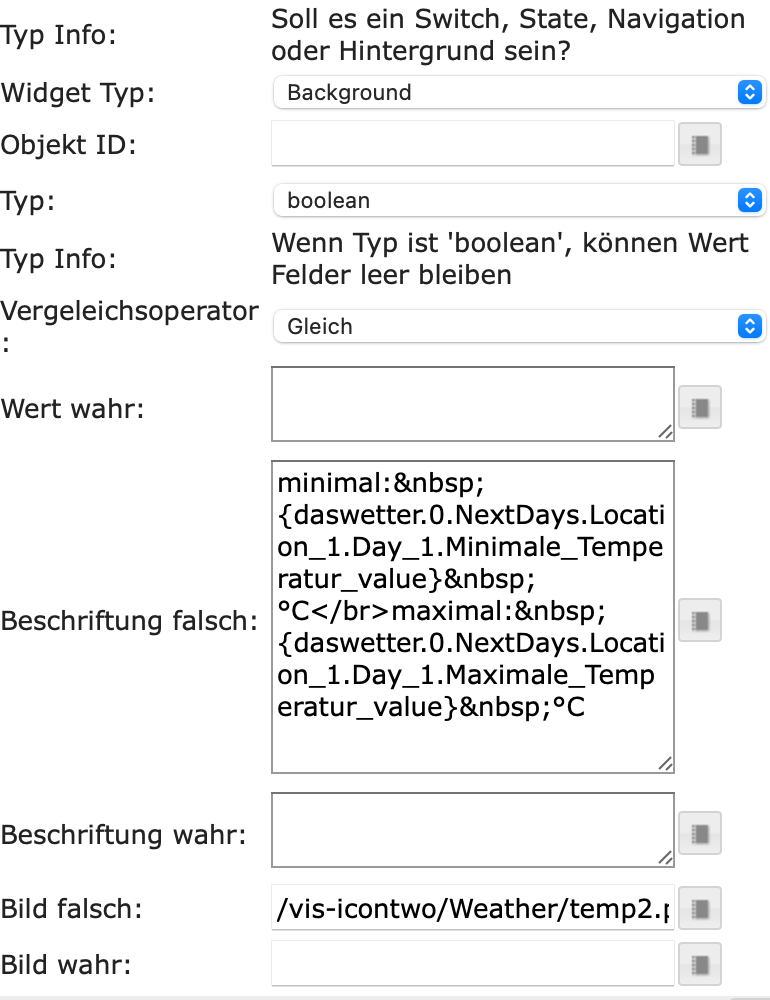Click the resize grip of Beschriftung falsch textarea
The width and height of the screenshot is (770, 1000).
click(665, 763)
